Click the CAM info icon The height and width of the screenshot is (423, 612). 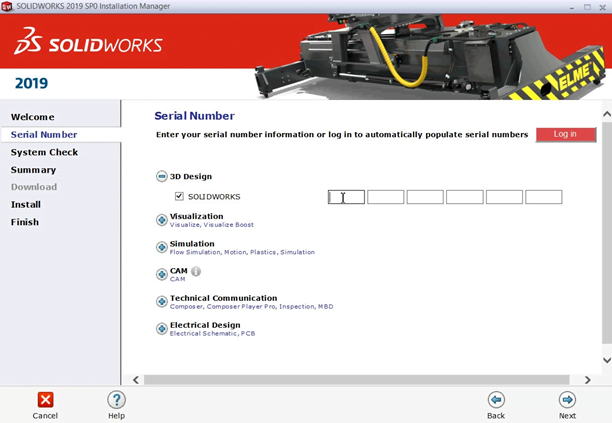pyautogui.click(x=196, y=271)
